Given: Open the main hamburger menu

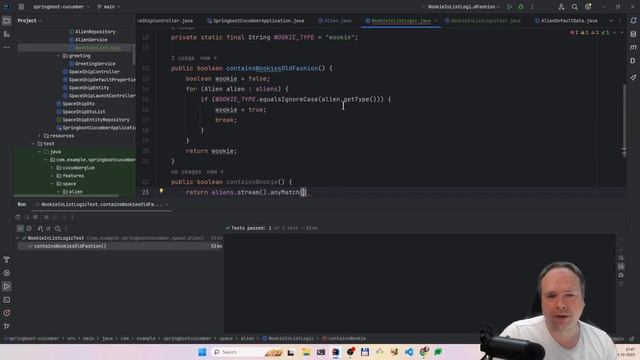Looking at the screenshot, I should tap(21, 7).
